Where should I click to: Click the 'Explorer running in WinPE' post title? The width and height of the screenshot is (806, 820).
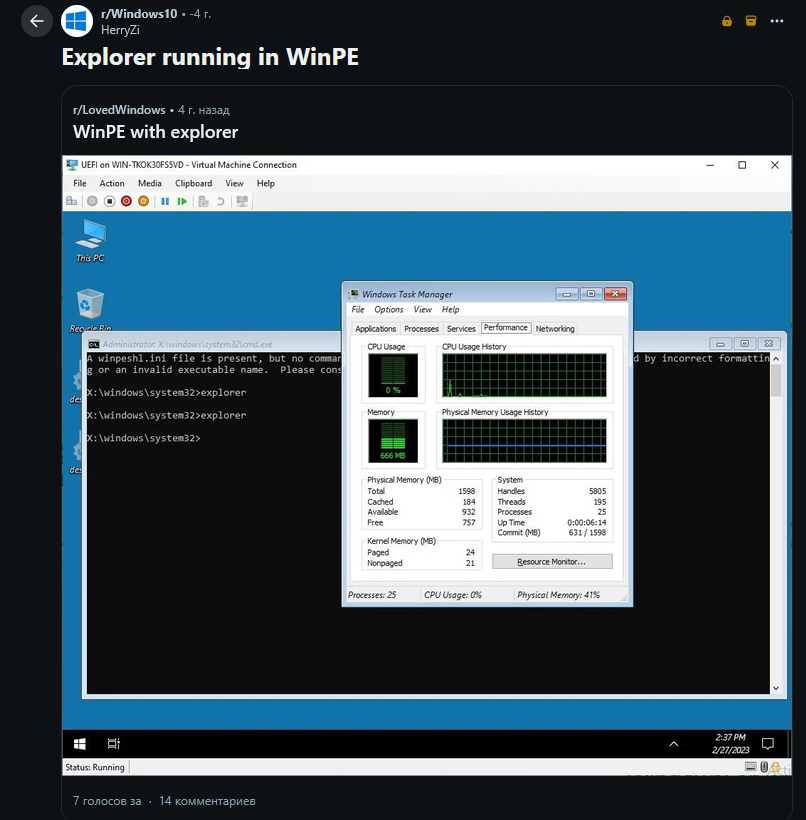(x=210, y=57)
